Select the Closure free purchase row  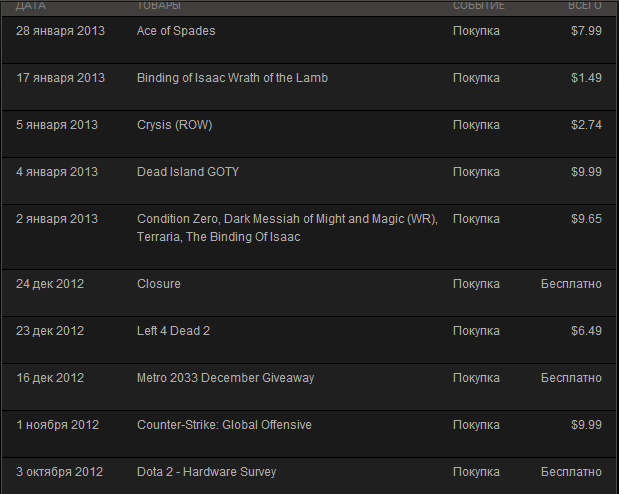pos(309,293)
